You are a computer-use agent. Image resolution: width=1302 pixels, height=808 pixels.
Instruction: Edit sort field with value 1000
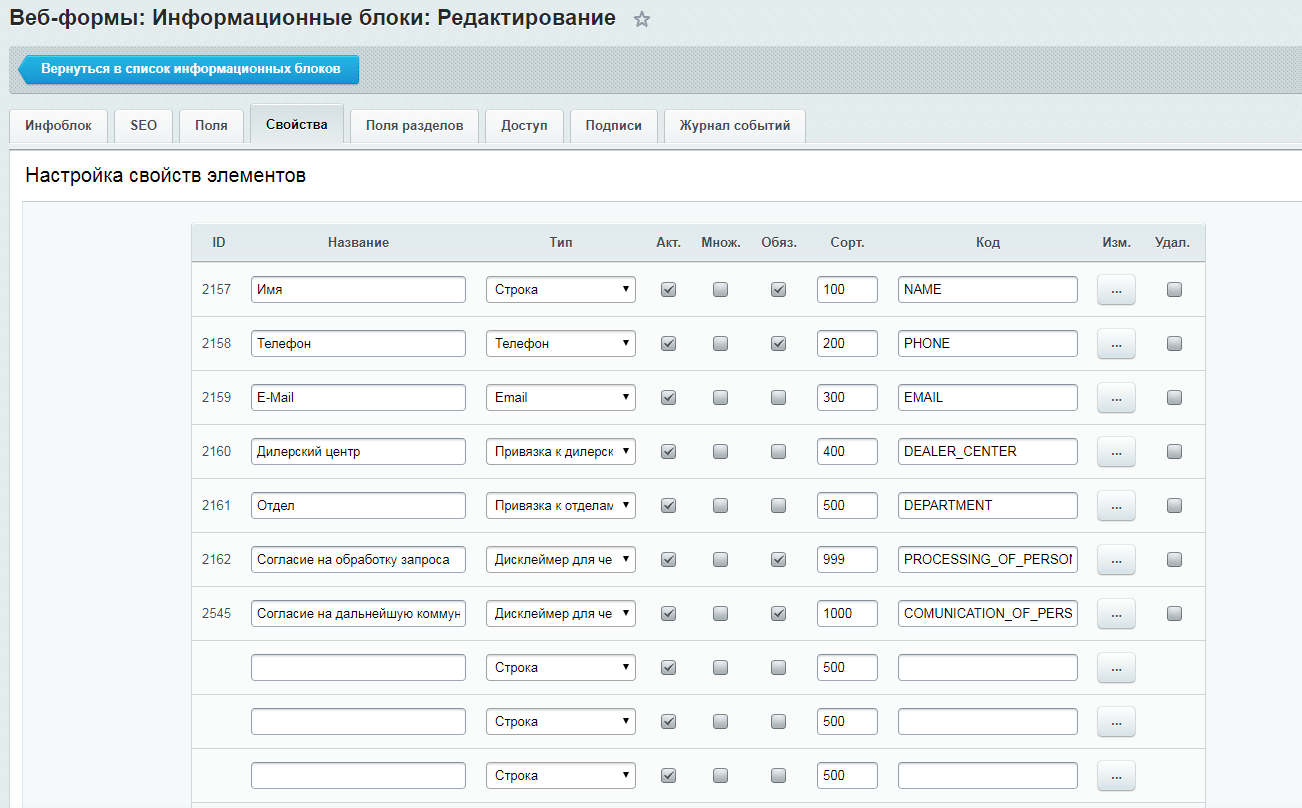coord(847,613)
